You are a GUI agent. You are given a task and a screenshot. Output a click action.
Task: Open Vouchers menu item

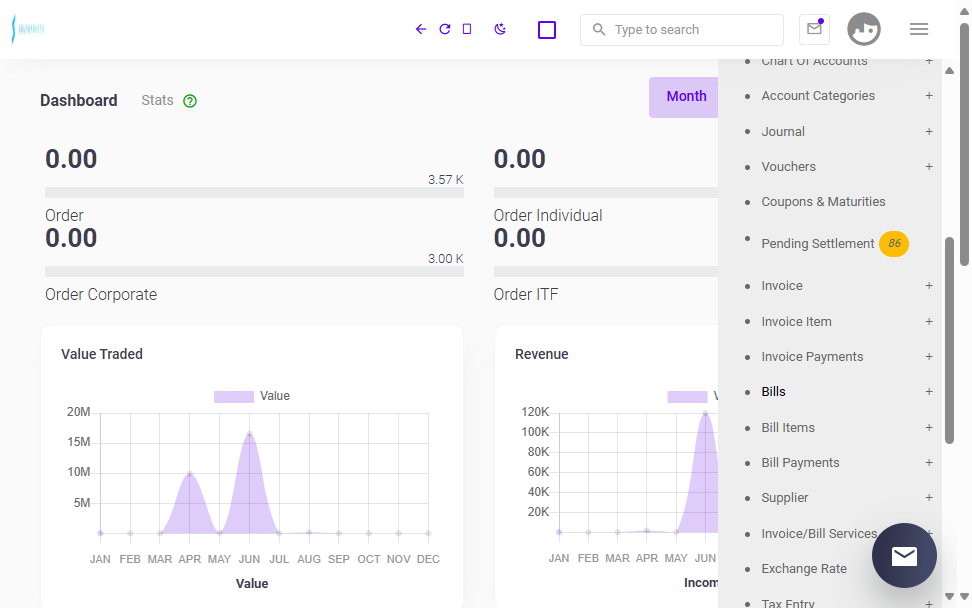tap(789, 167)
